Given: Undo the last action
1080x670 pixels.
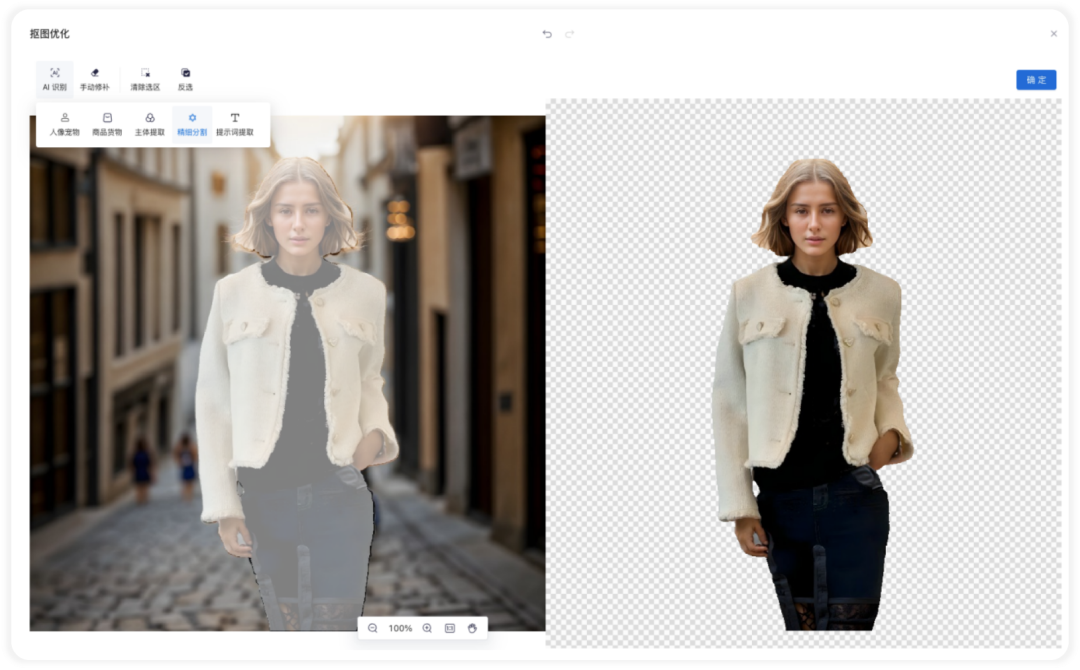Looking at the screenshot, I should (547, 34).
